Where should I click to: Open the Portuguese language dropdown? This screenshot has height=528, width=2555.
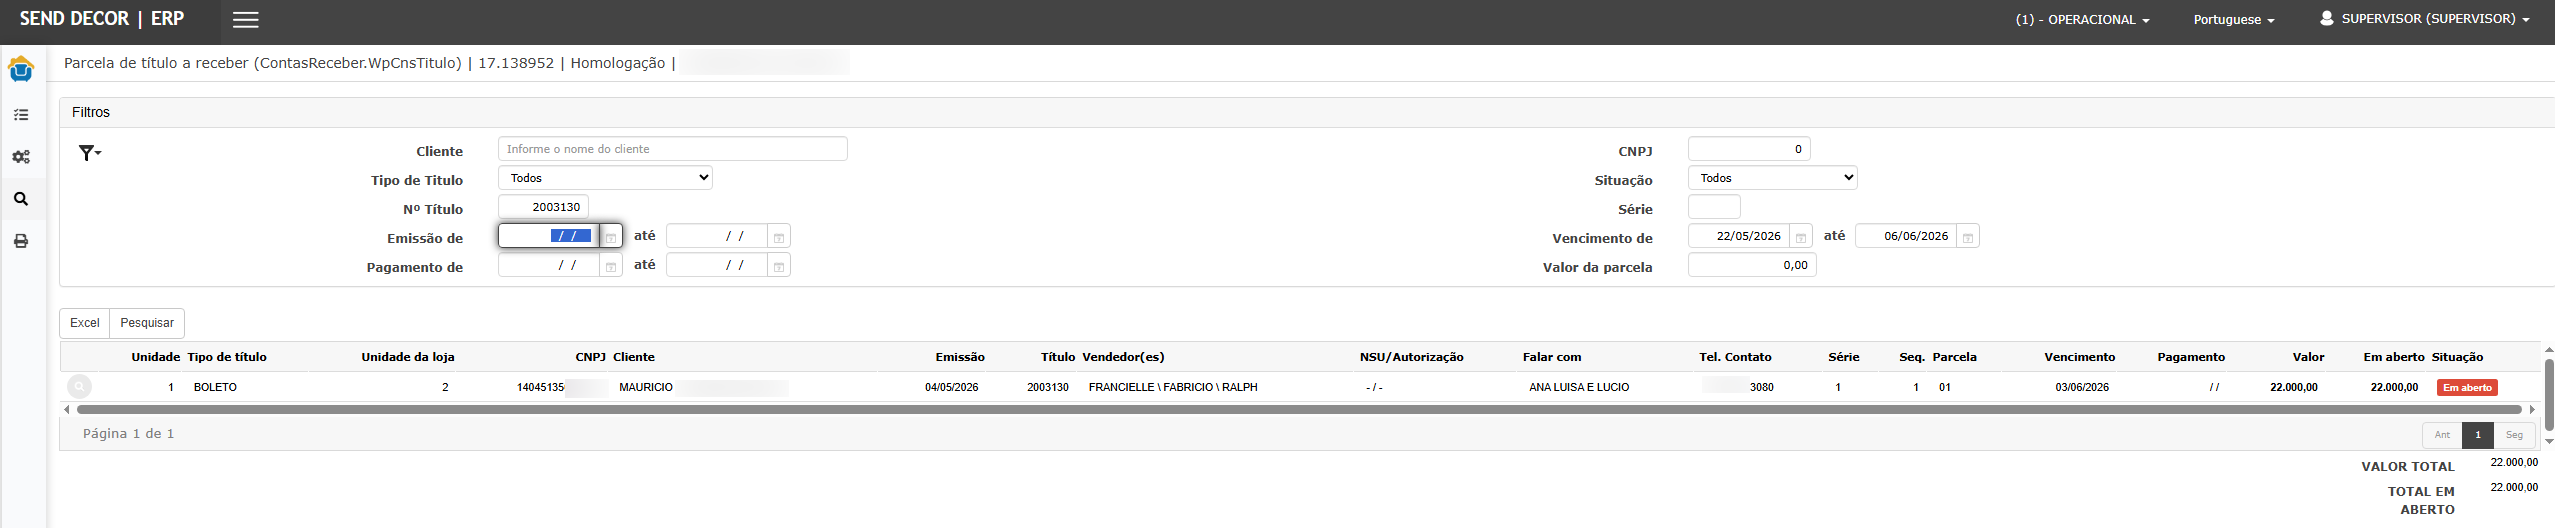pos(2234,20)
